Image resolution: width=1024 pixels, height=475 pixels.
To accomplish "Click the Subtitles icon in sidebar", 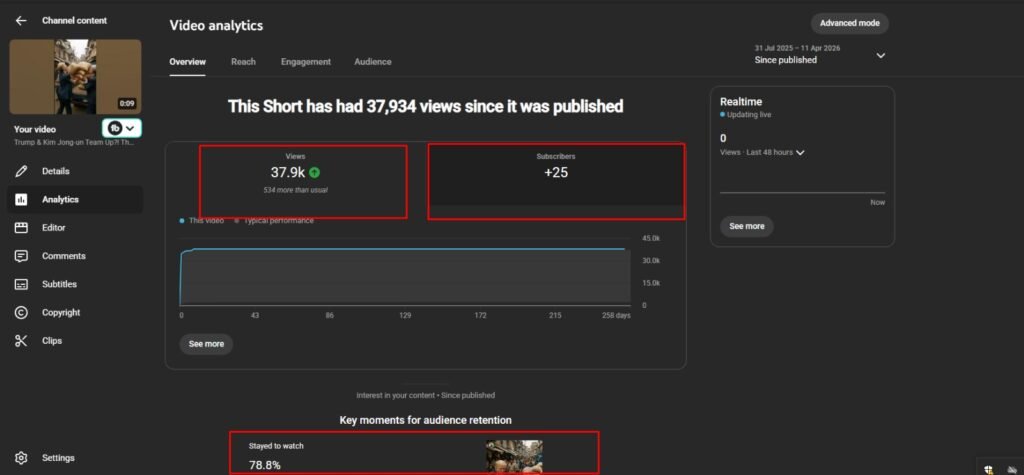I will pyautogui.click(x=21, y=284).
